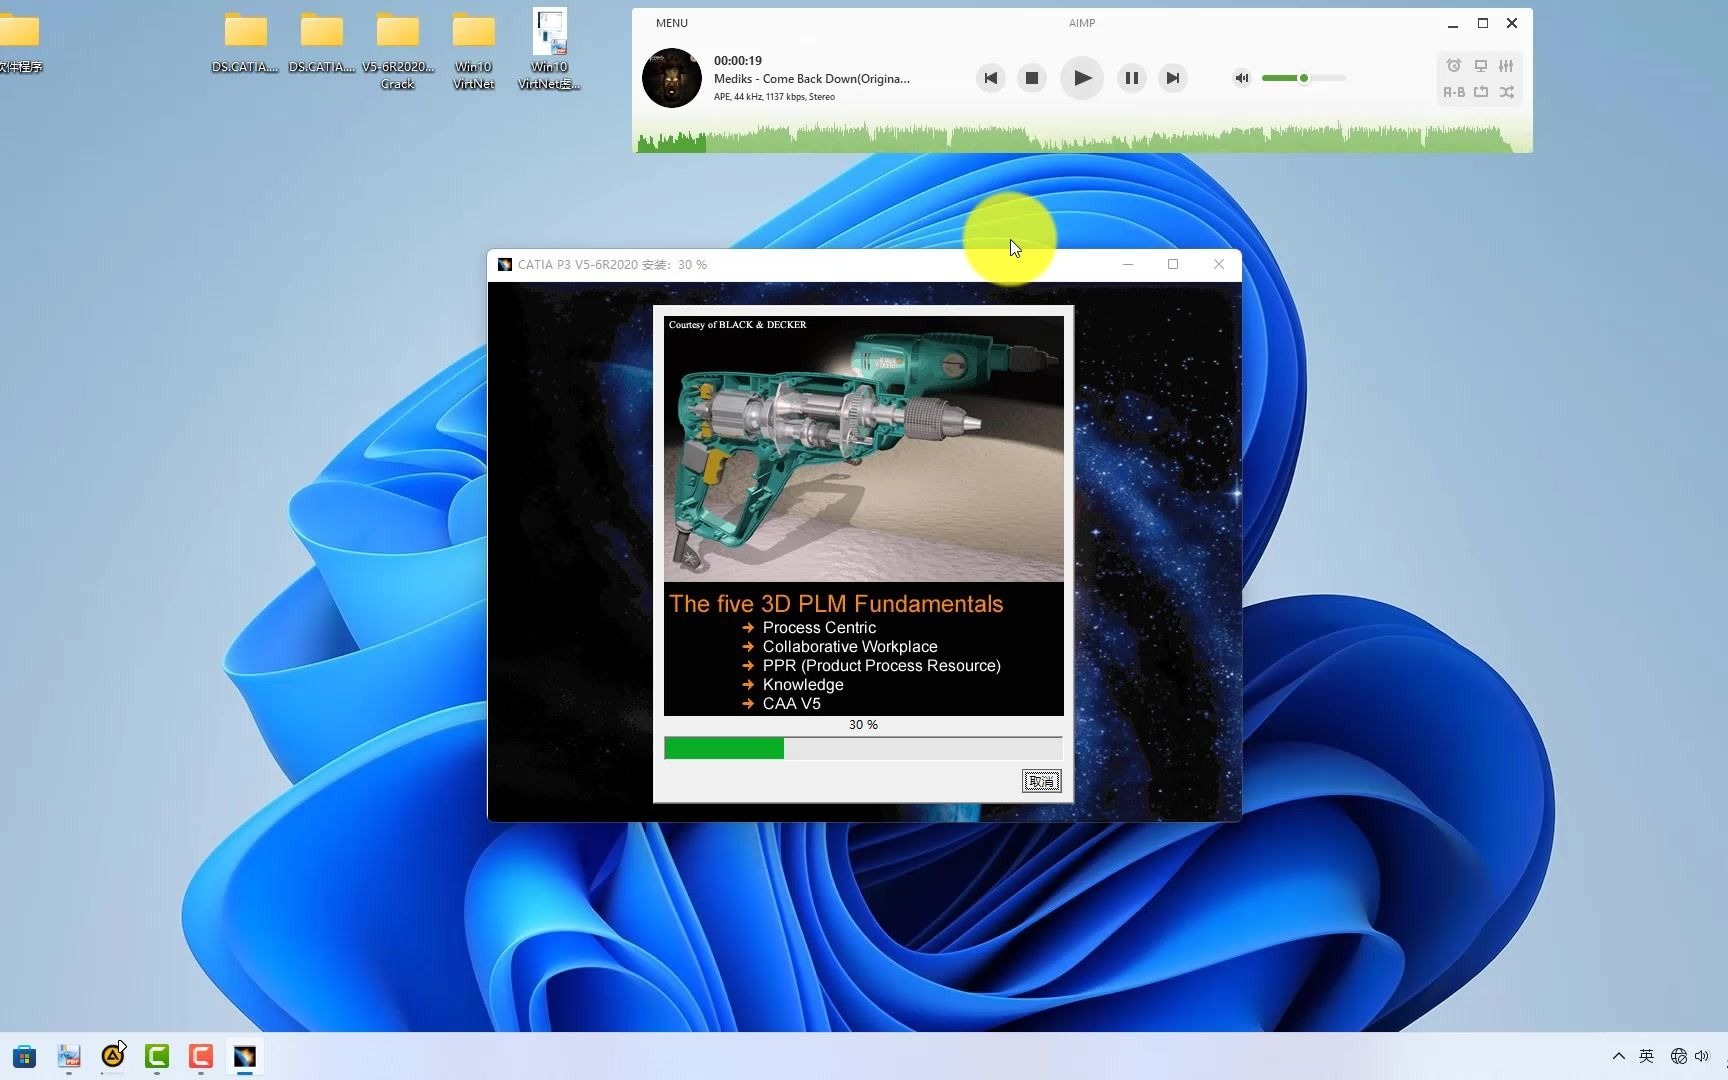Toggle A-B repeat in AIMP
The height and width of the screenshot is (1080, 1728).
click(1454, 92)
